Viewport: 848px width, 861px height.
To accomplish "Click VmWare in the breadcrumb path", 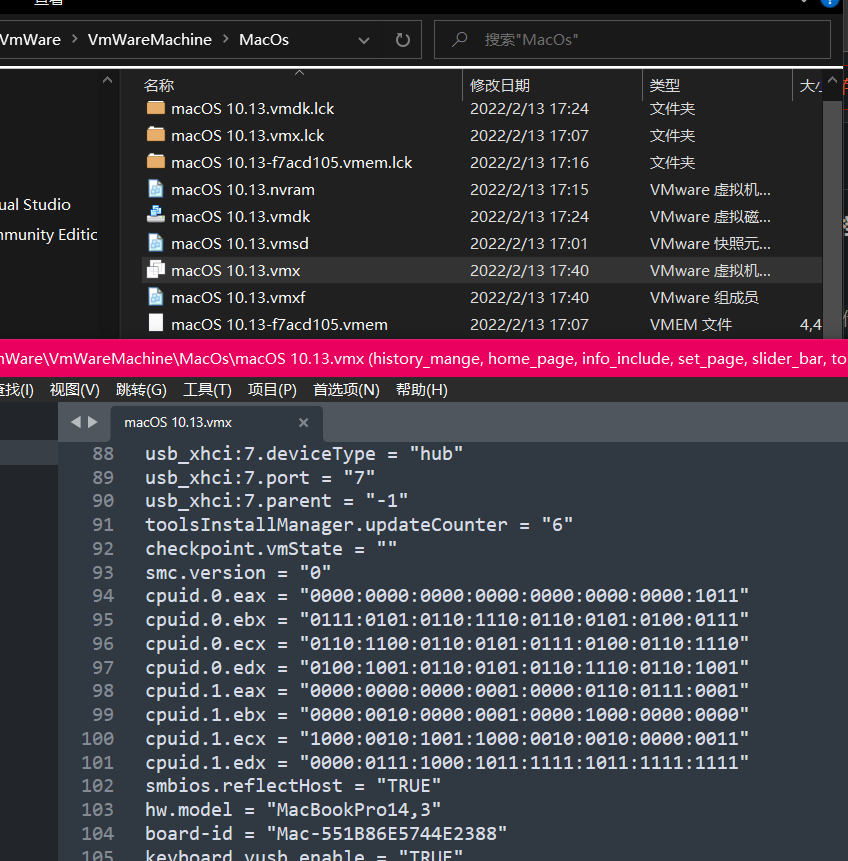I will tap(30, 40).
